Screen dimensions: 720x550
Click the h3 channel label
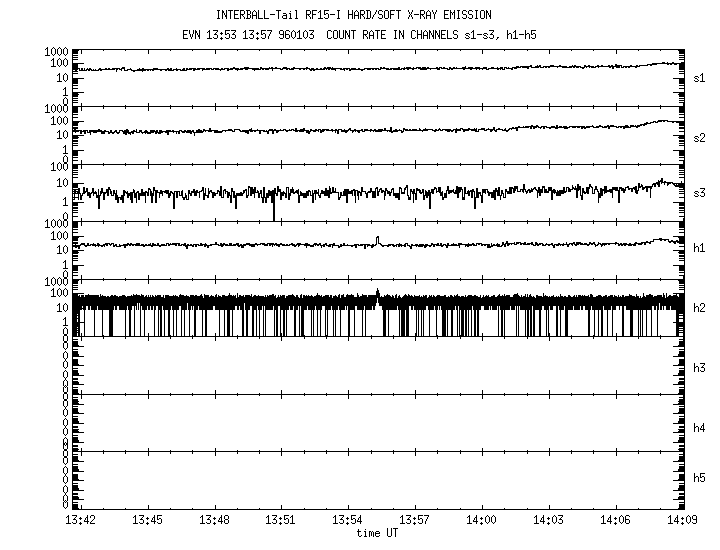click(x=699, y=368)
